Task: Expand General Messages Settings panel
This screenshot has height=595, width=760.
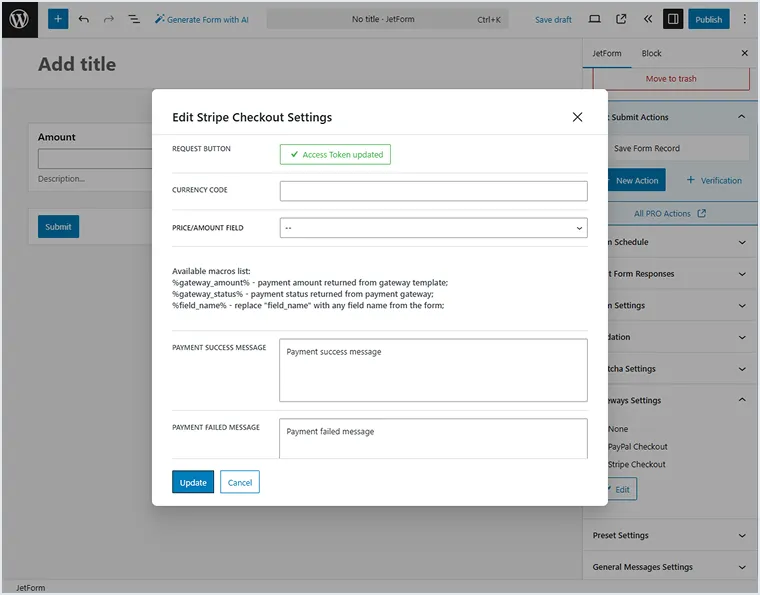Action: click(668, 567)
